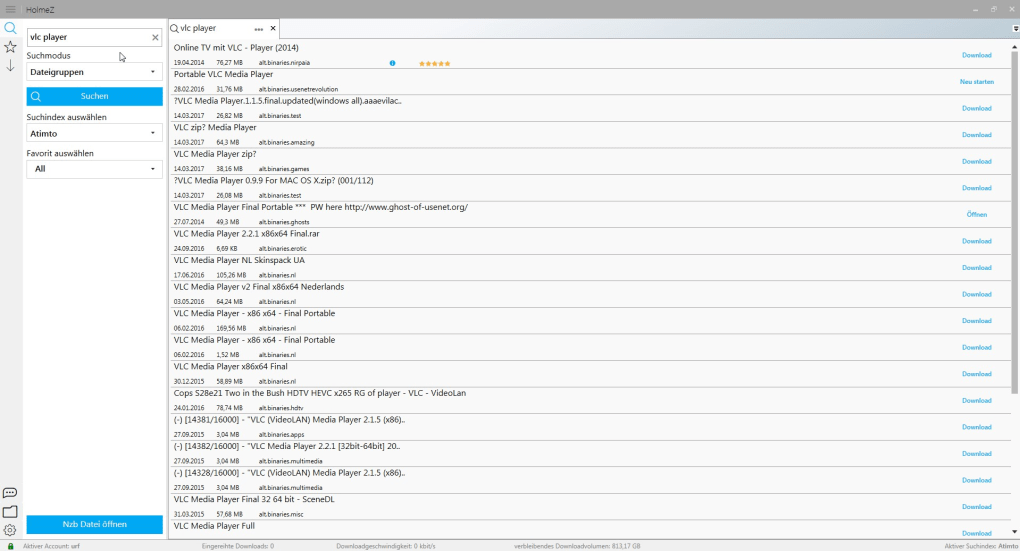Screen dimensions: 1020x551
Task: Click Öffnen for VLC Media Player Final Portable
Action: (x=976, y=215)
